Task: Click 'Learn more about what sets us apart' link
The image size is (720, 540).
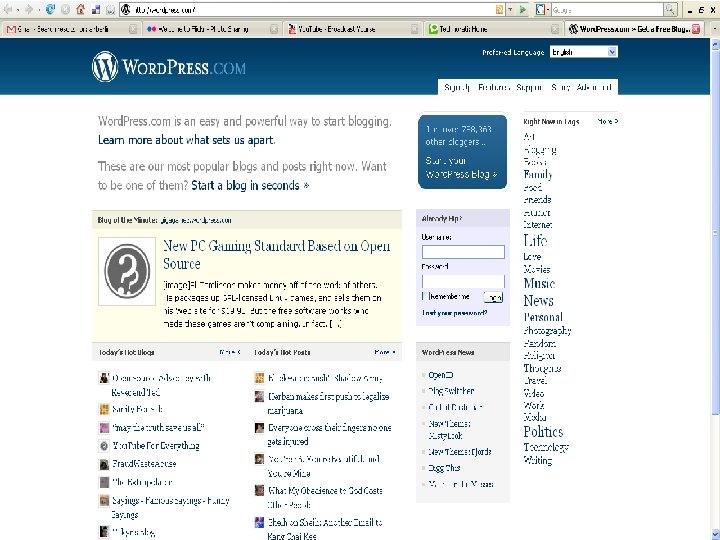Action: point(186,140)
